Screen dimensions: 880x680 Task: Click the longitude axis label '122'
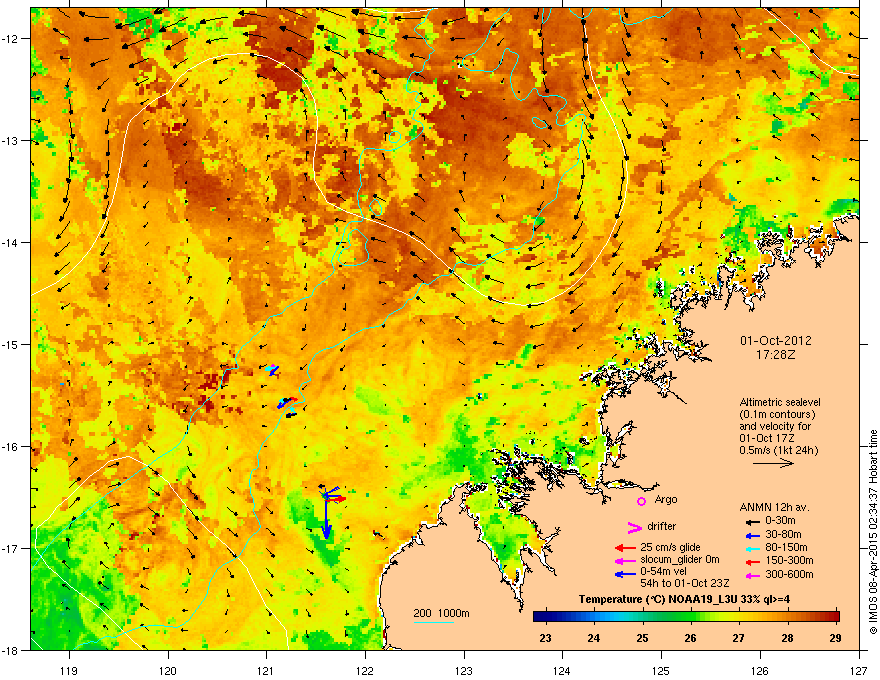pyautogui.click(x=365, y=670)
